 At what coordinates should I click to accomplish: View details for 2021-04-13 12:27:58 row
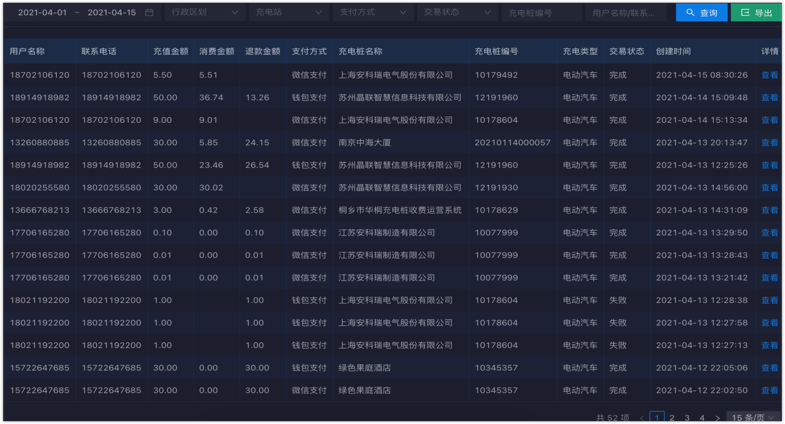click(769, 323)
